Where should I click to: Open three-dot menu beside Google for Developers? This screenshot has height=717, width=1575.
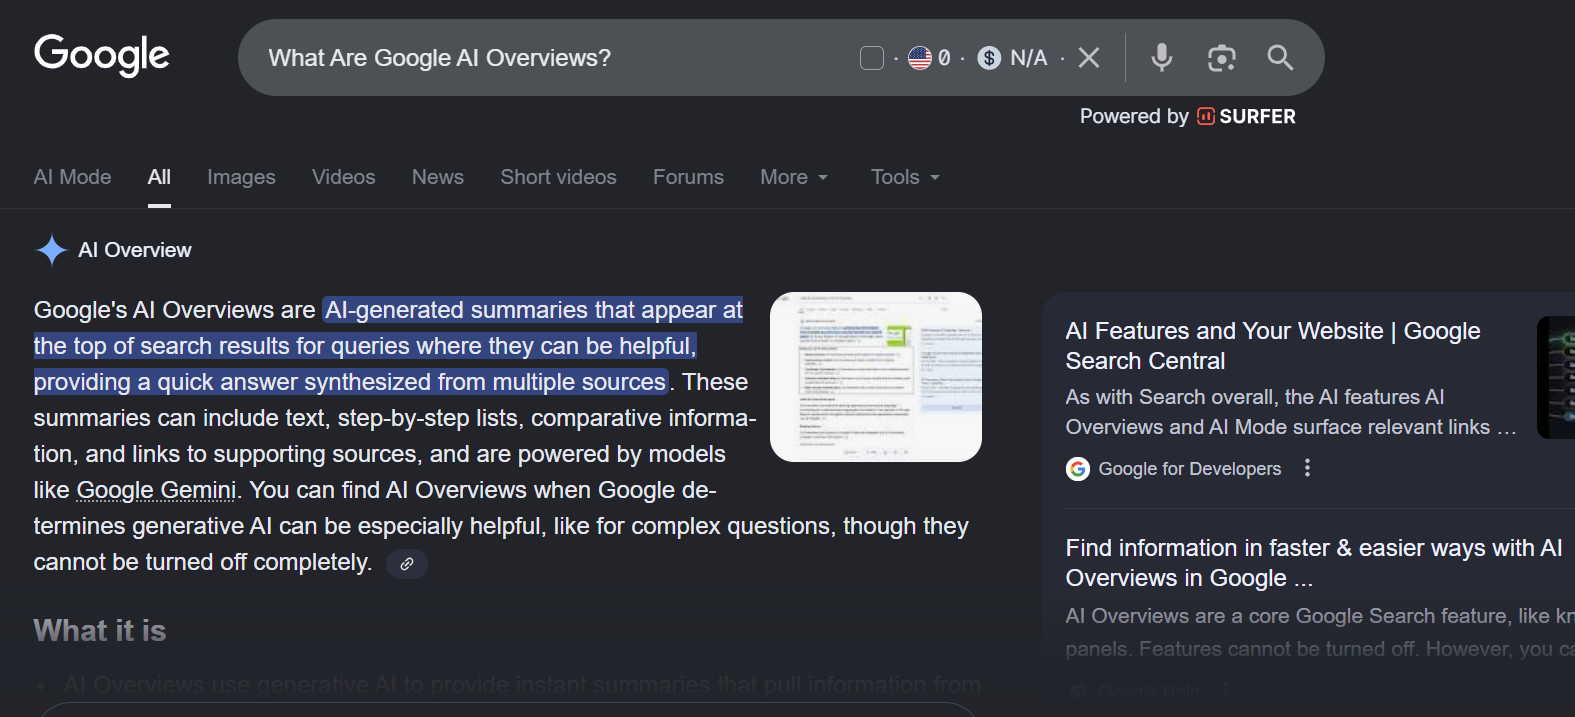(x=1307, y=468)
